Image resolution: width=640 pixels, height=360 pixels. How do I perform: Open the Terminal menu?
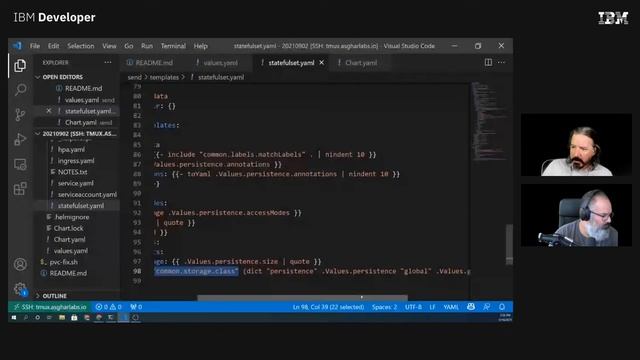173,46
